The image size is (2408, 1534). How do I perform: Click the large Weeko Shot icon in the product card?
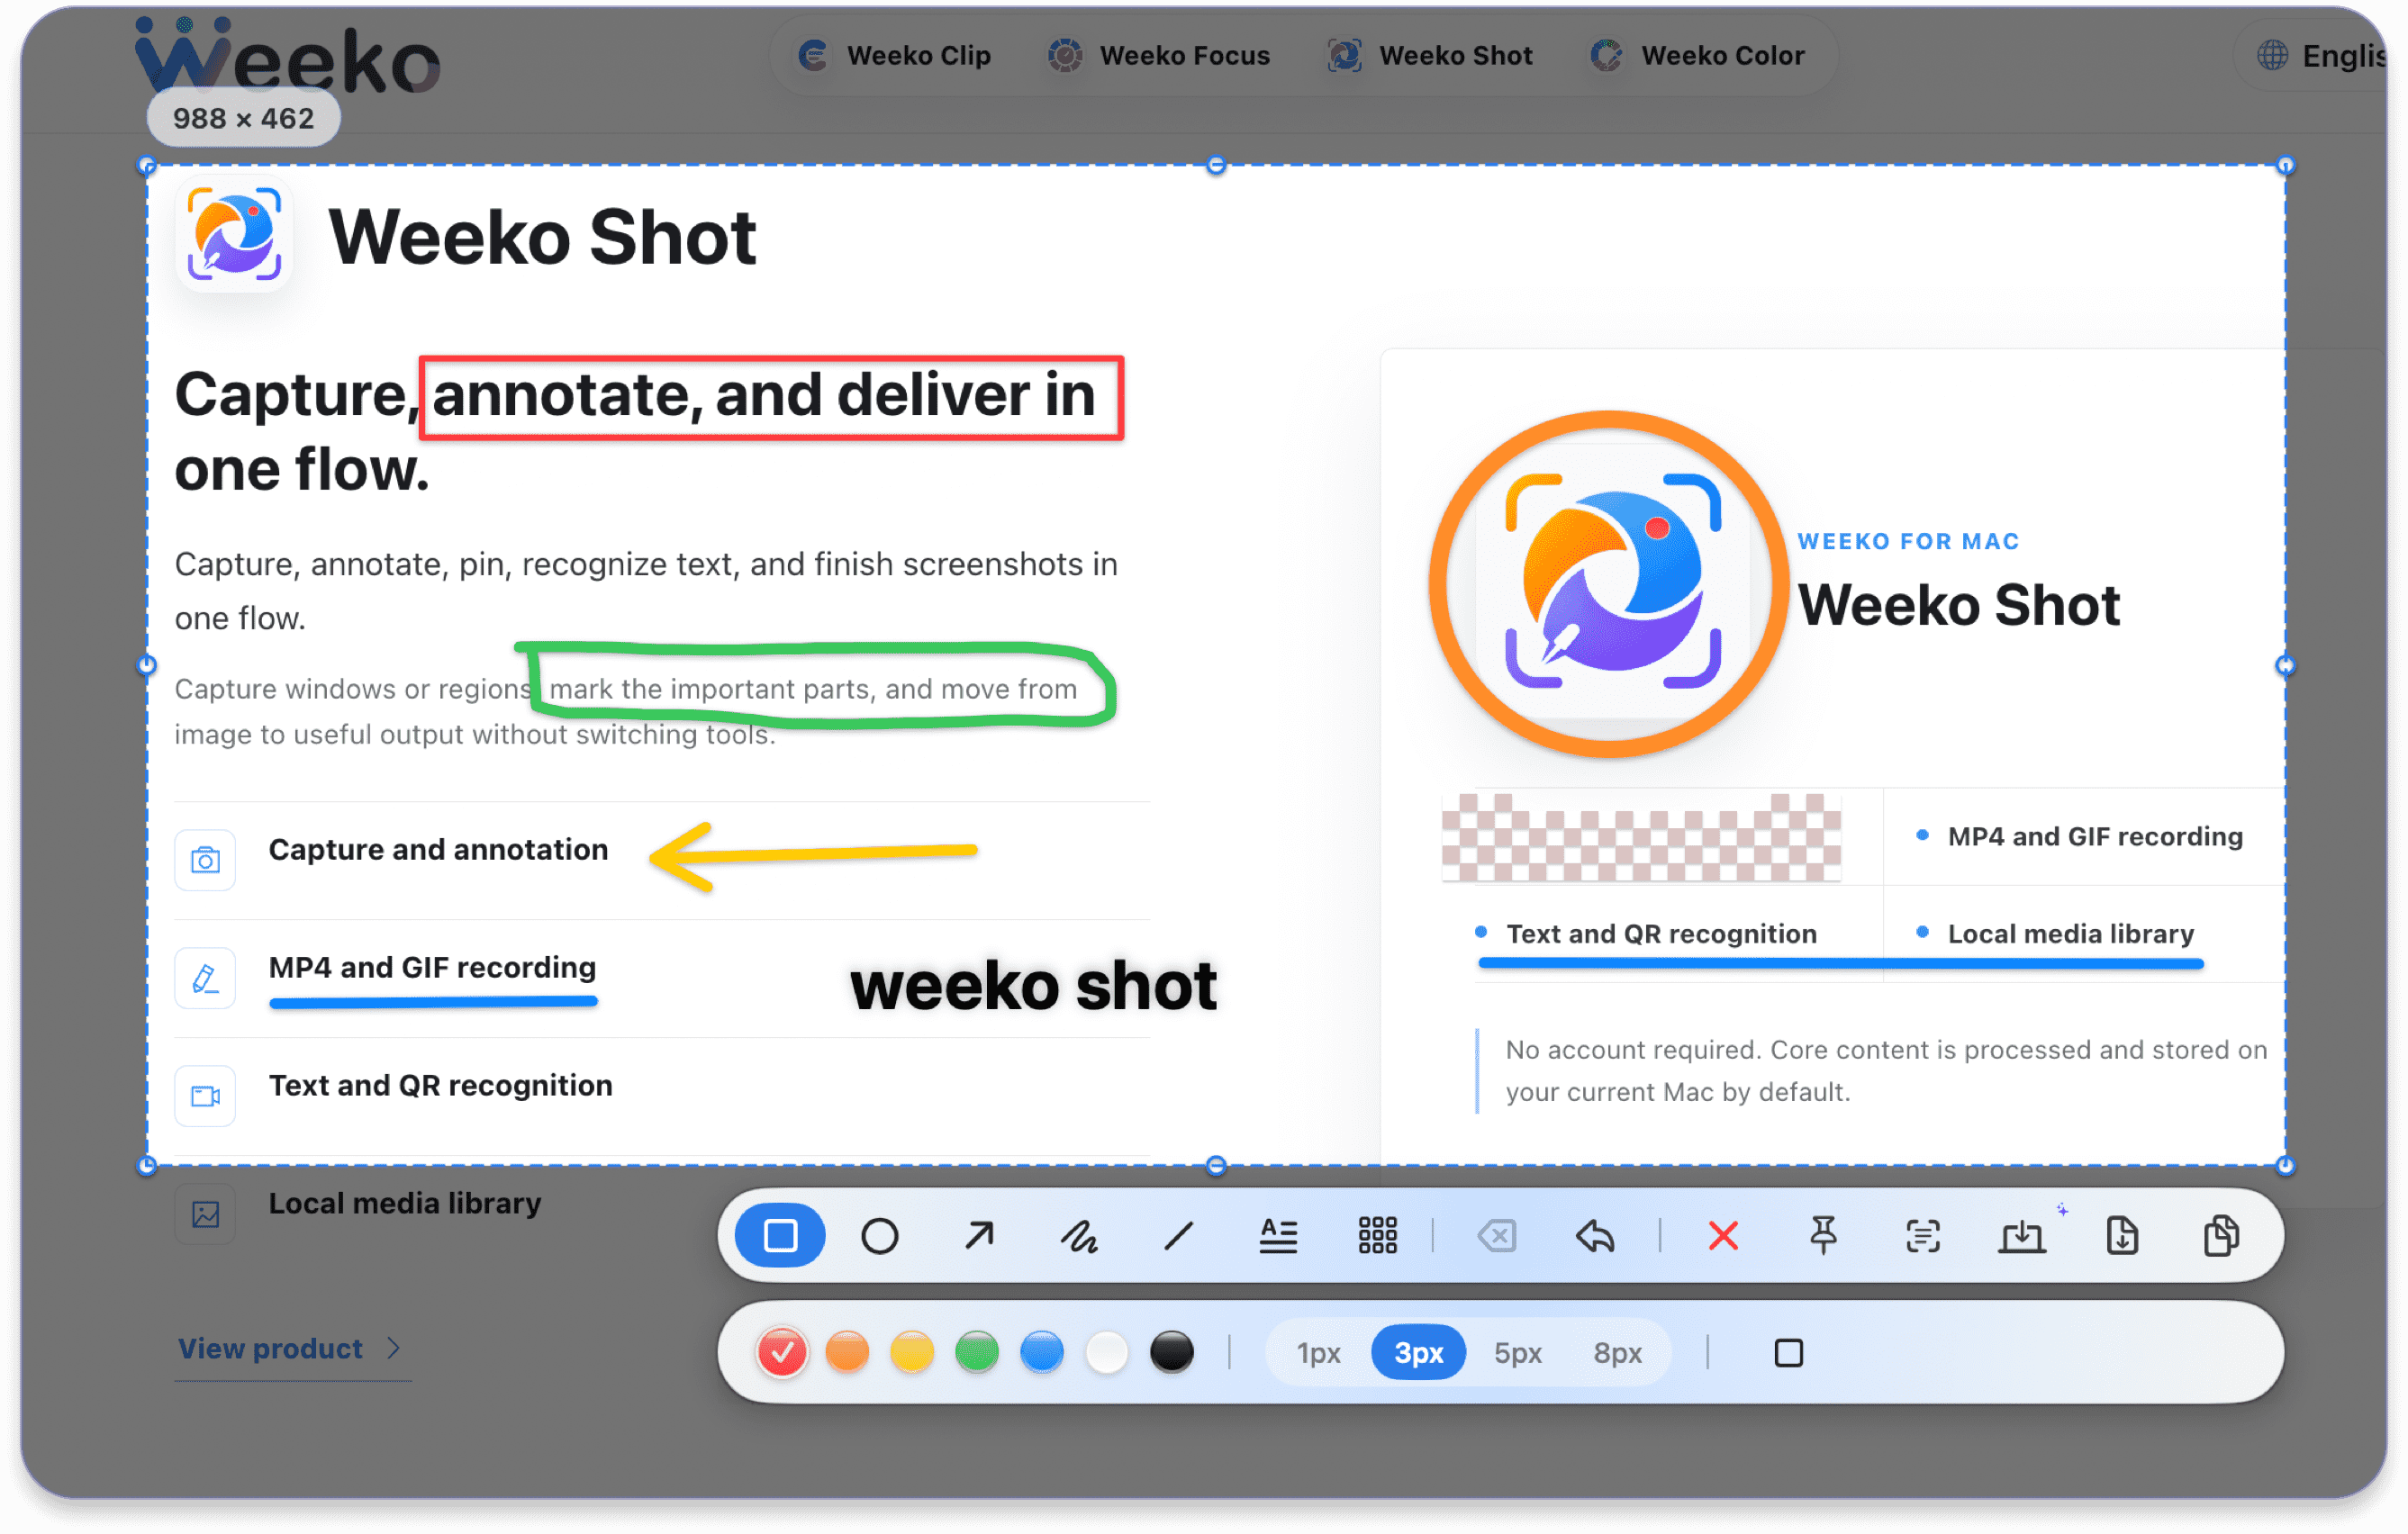tap(1611, 582)
